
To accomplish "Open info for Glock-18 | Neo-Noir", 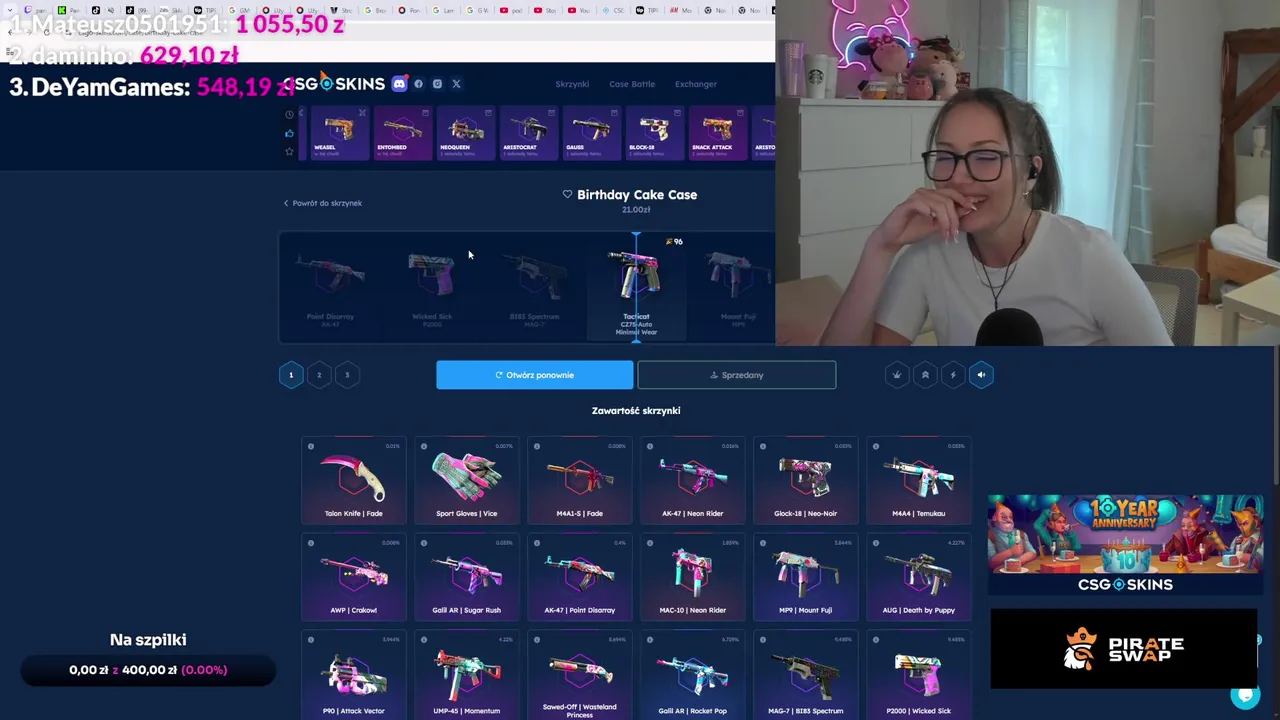I will click(763, 446).
